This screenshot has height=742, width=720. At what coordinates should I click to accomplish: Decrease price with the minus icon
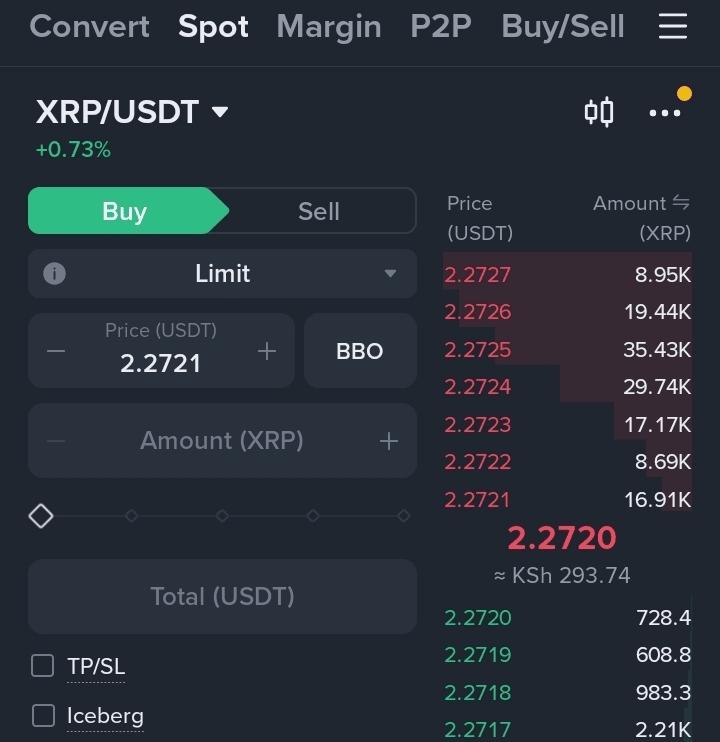[56, 351]
